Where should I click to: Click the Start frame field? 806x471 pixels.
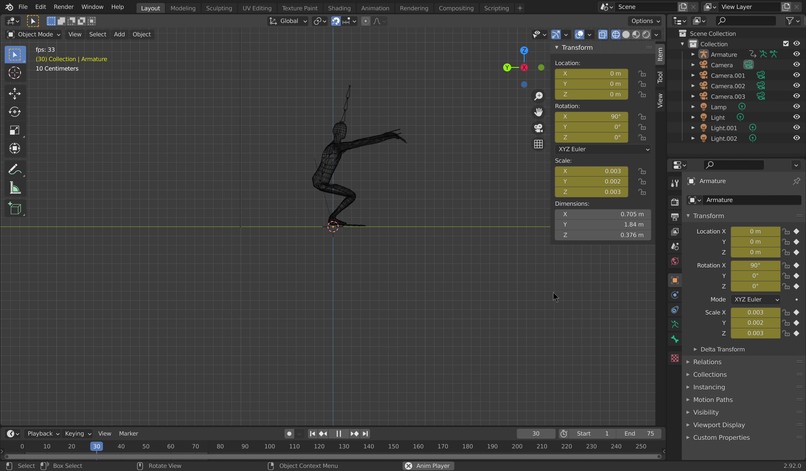[x=592, y=434]
